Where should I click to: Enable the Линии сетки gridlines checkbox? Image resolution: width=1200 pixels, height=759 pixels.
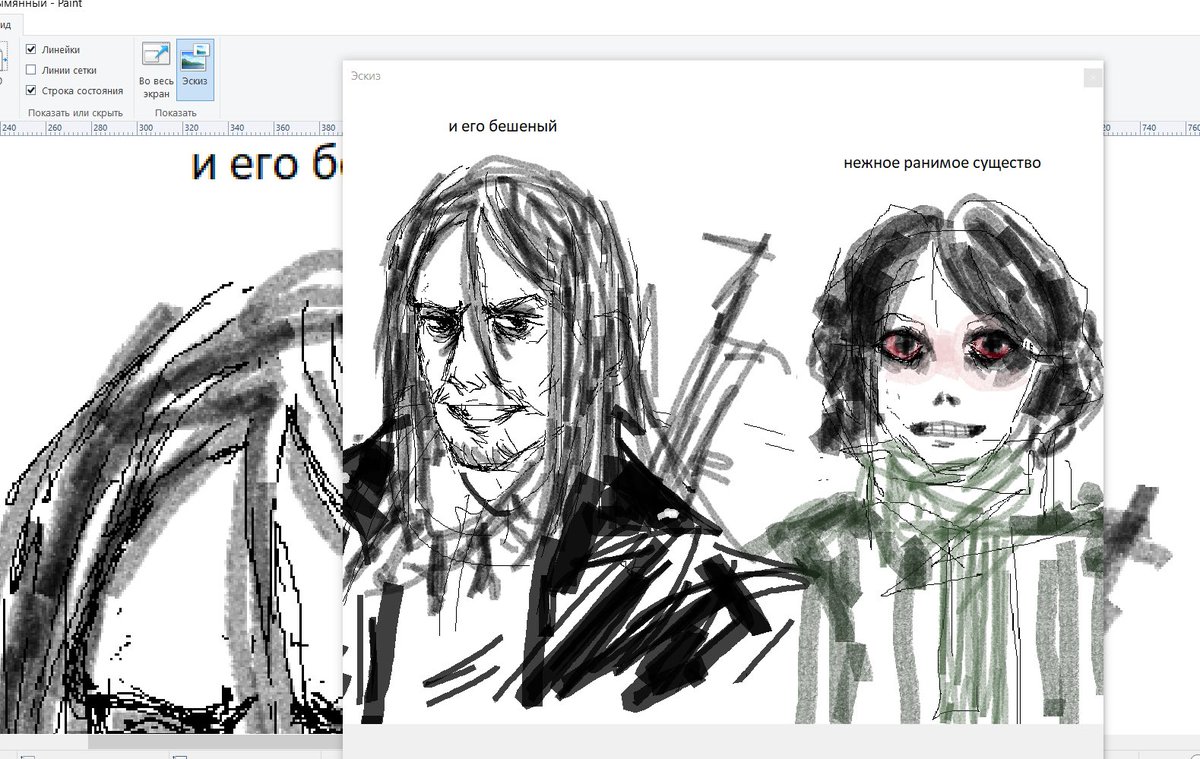point(31,70)
